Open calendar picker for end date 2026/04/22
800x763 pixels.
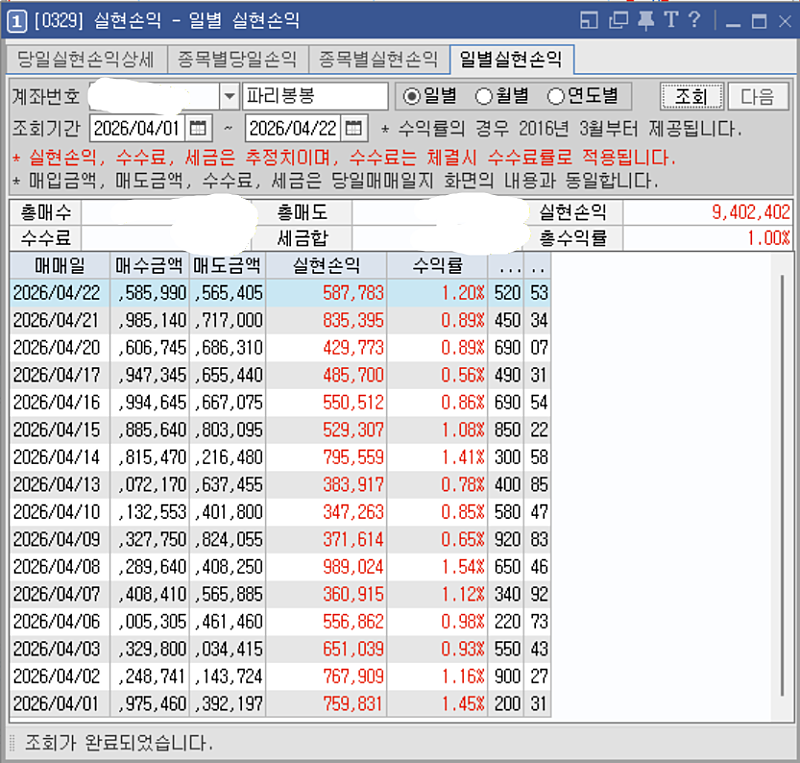click(355, 128)
